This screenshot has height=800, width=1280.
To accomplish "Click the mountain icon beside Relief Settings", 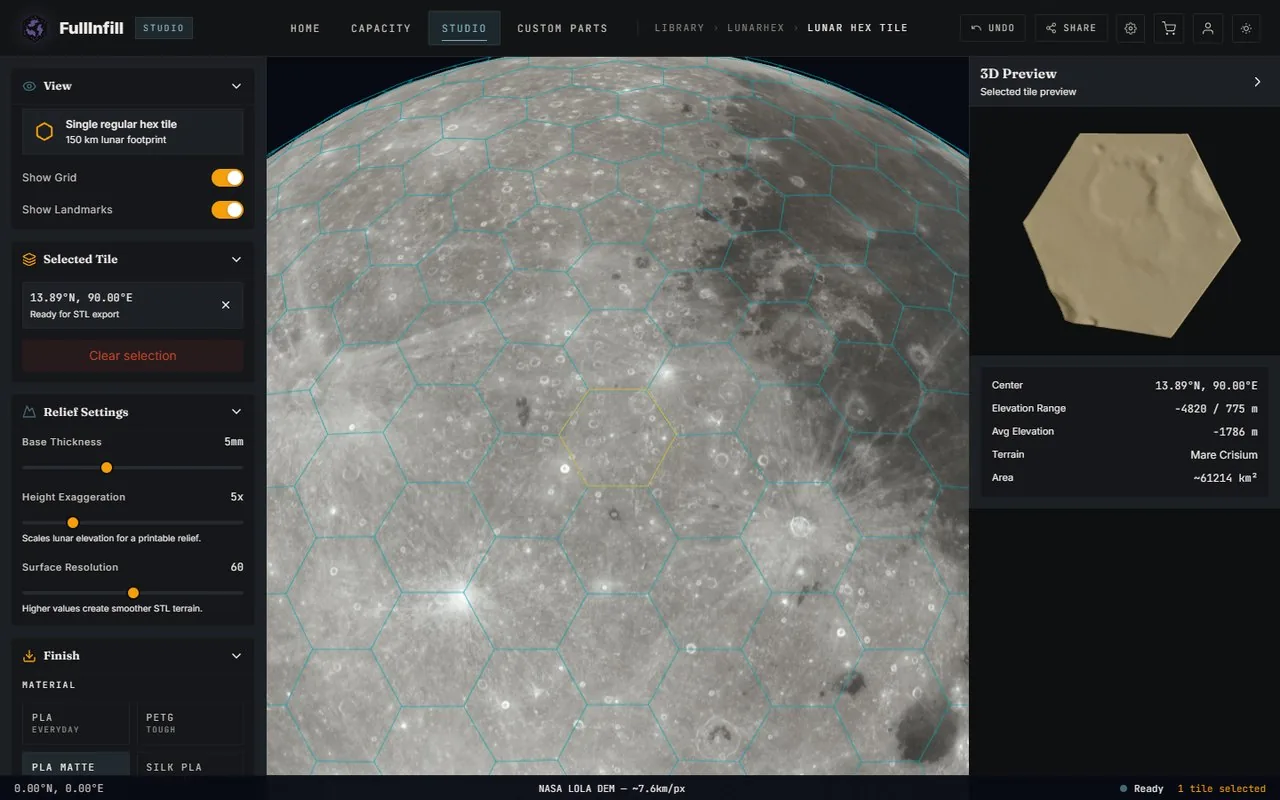I will (30, 412).
